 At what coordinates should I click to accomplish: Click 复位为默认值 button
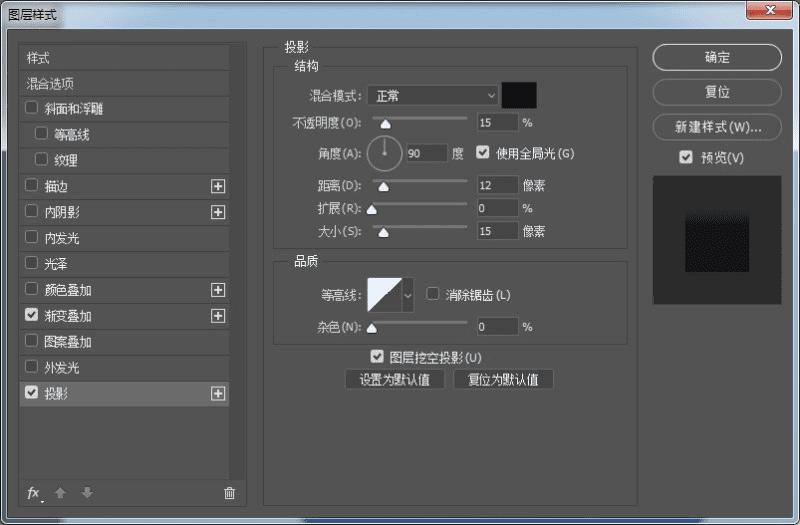(x=503, y=380)
